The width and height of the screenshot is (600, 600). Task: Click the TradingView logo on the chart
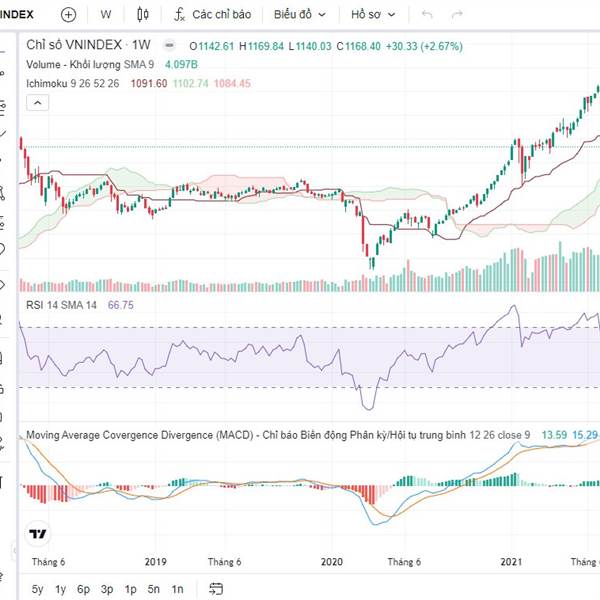click(38, 533)
